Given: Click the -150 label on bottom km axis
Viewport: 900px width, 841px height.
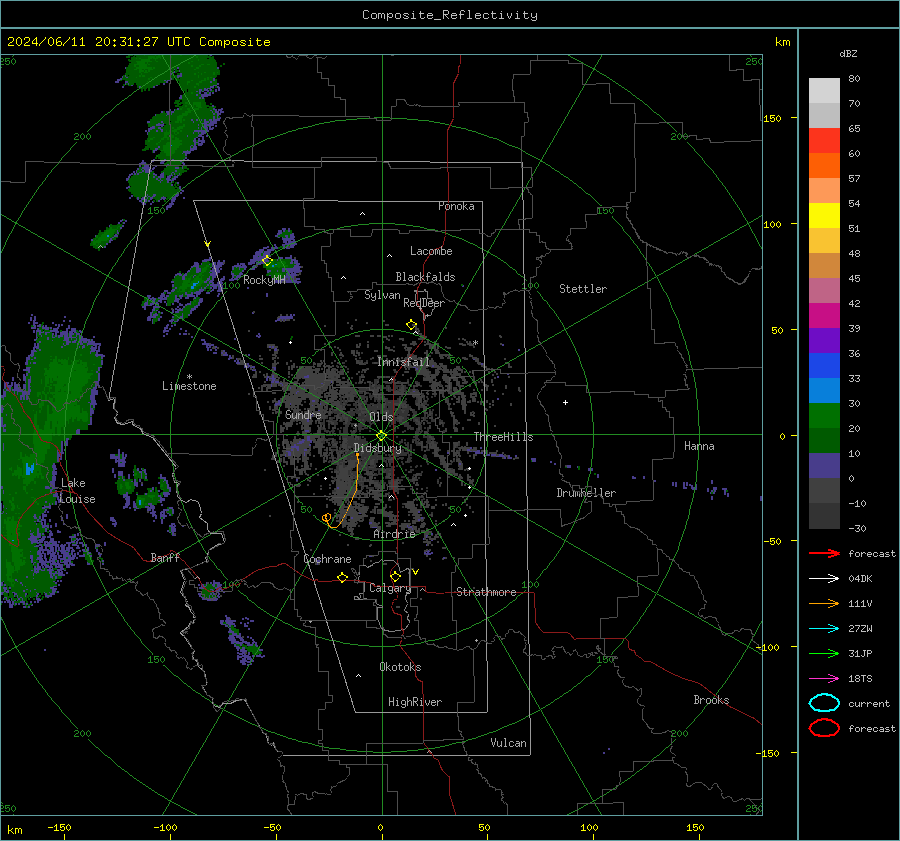Looking at the screenshot, I should (x=59, y=828).
